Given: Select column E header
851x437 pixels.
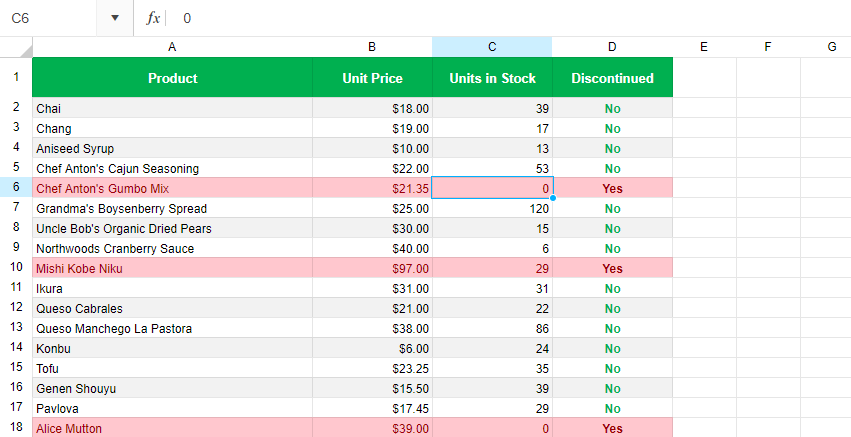Looking at the screenshot, I should 704,47.
